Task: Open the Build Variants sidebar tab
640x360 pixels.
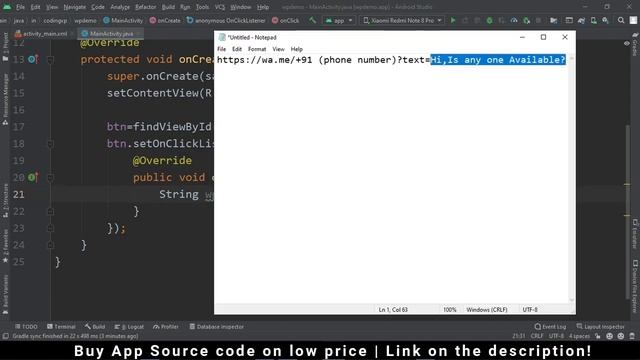Action: 5,295
